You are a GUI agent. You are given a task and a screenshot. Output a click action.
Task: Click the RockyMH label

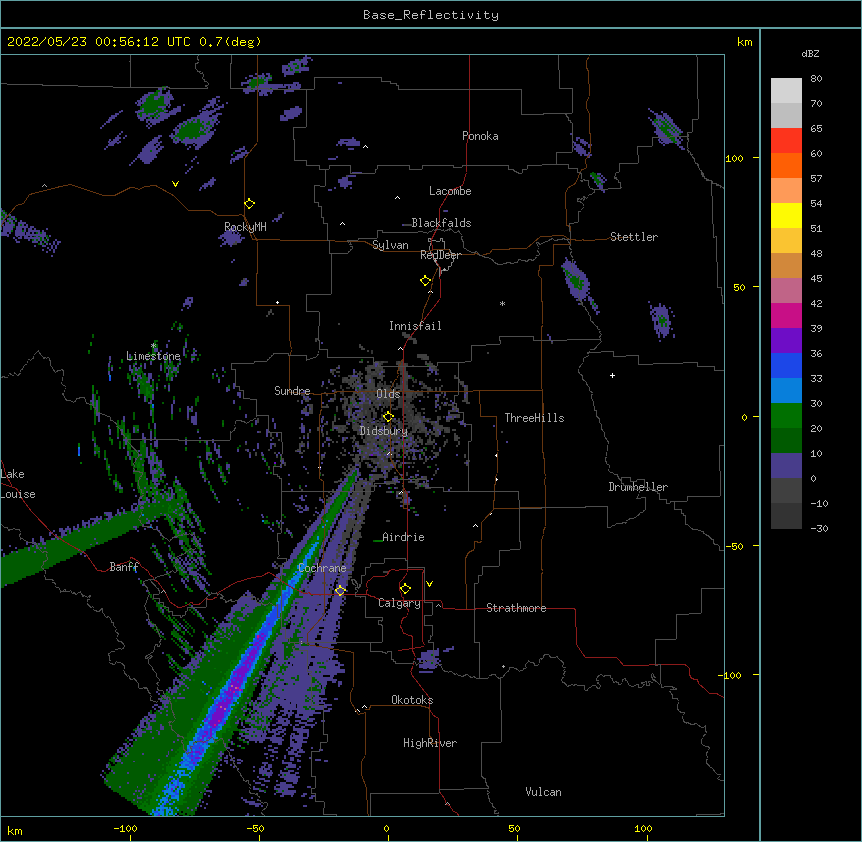tap(245, 226)
